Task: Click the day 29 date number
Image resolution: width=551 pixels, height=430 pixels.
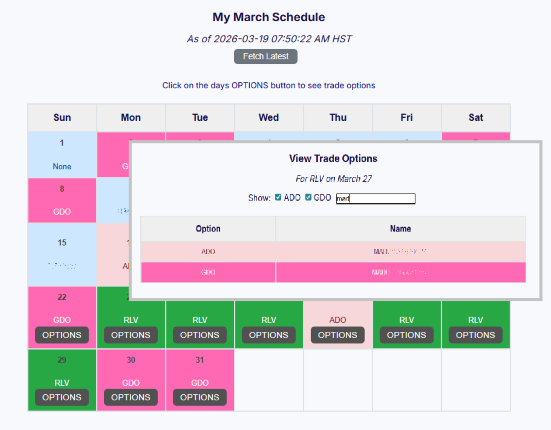Action: 62,360
